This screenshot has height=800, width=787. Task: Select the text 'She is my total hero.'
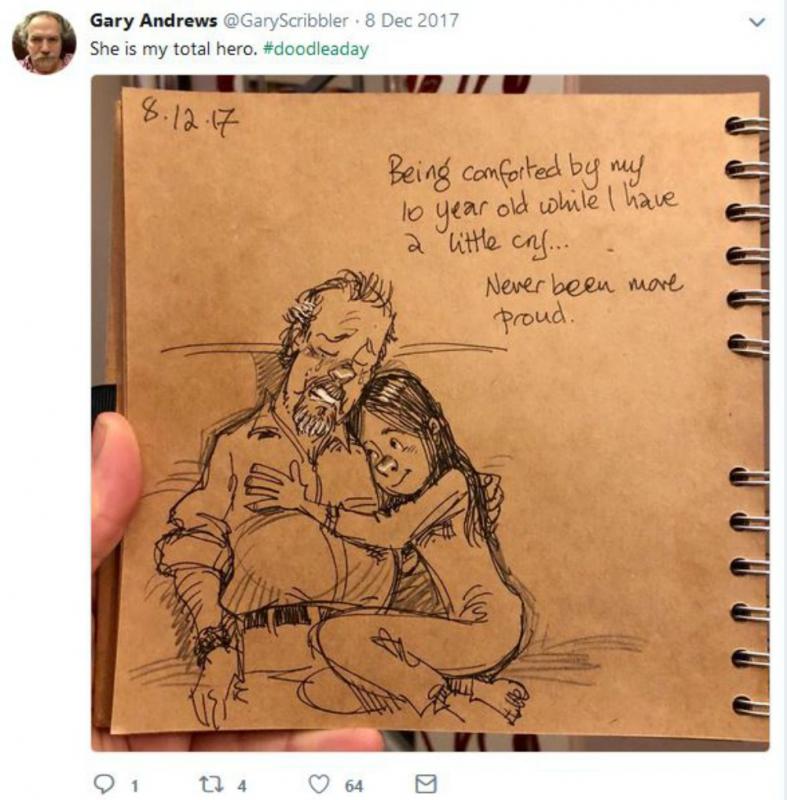173,49
